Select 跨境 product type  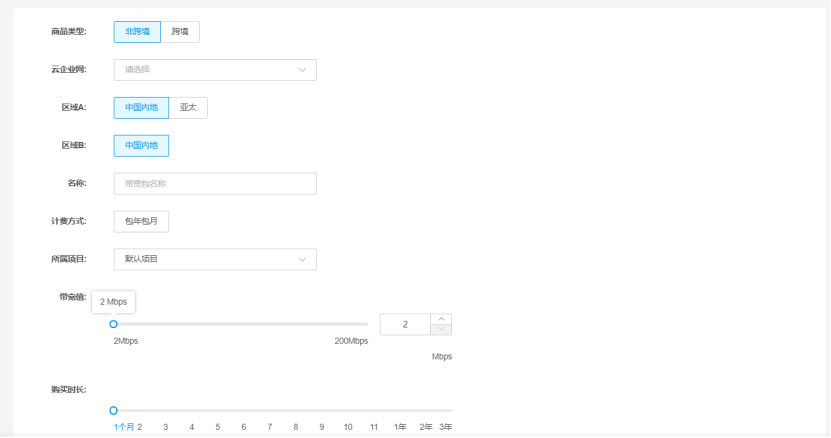click(180, 32)
